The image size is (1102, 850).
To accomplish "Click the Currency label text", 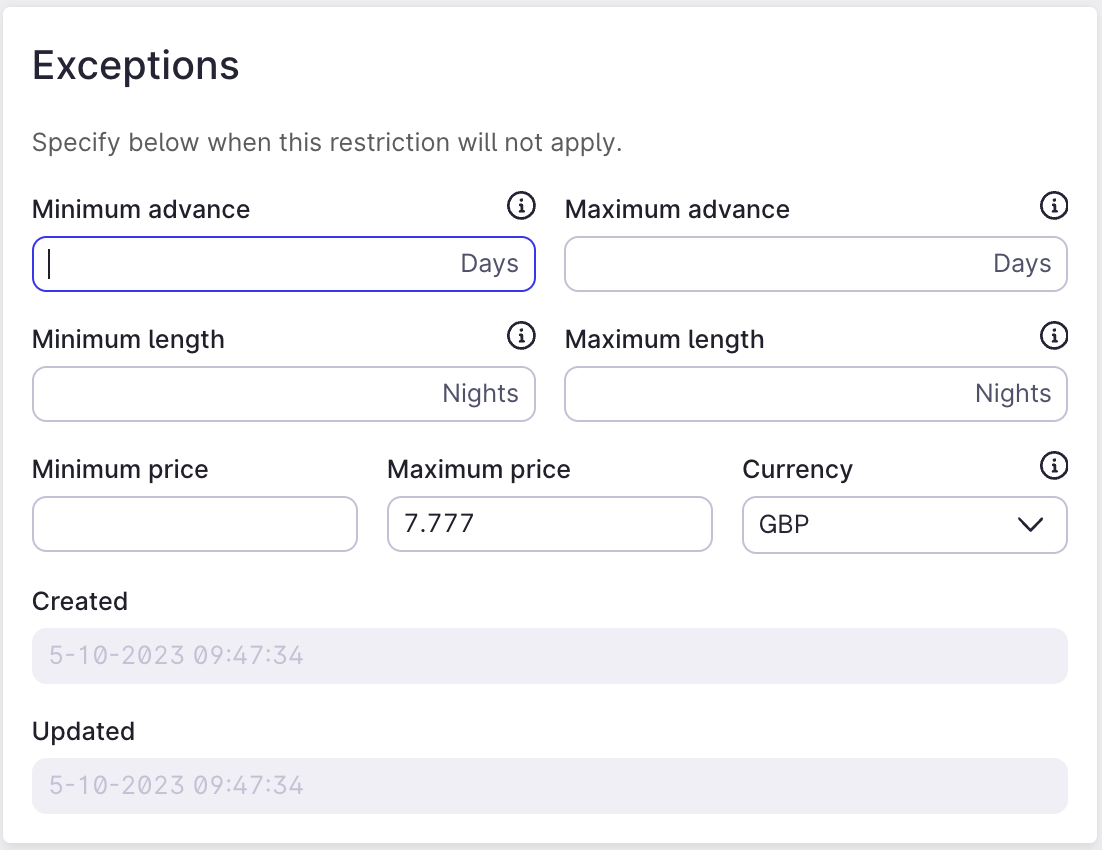I will [798, 470].
